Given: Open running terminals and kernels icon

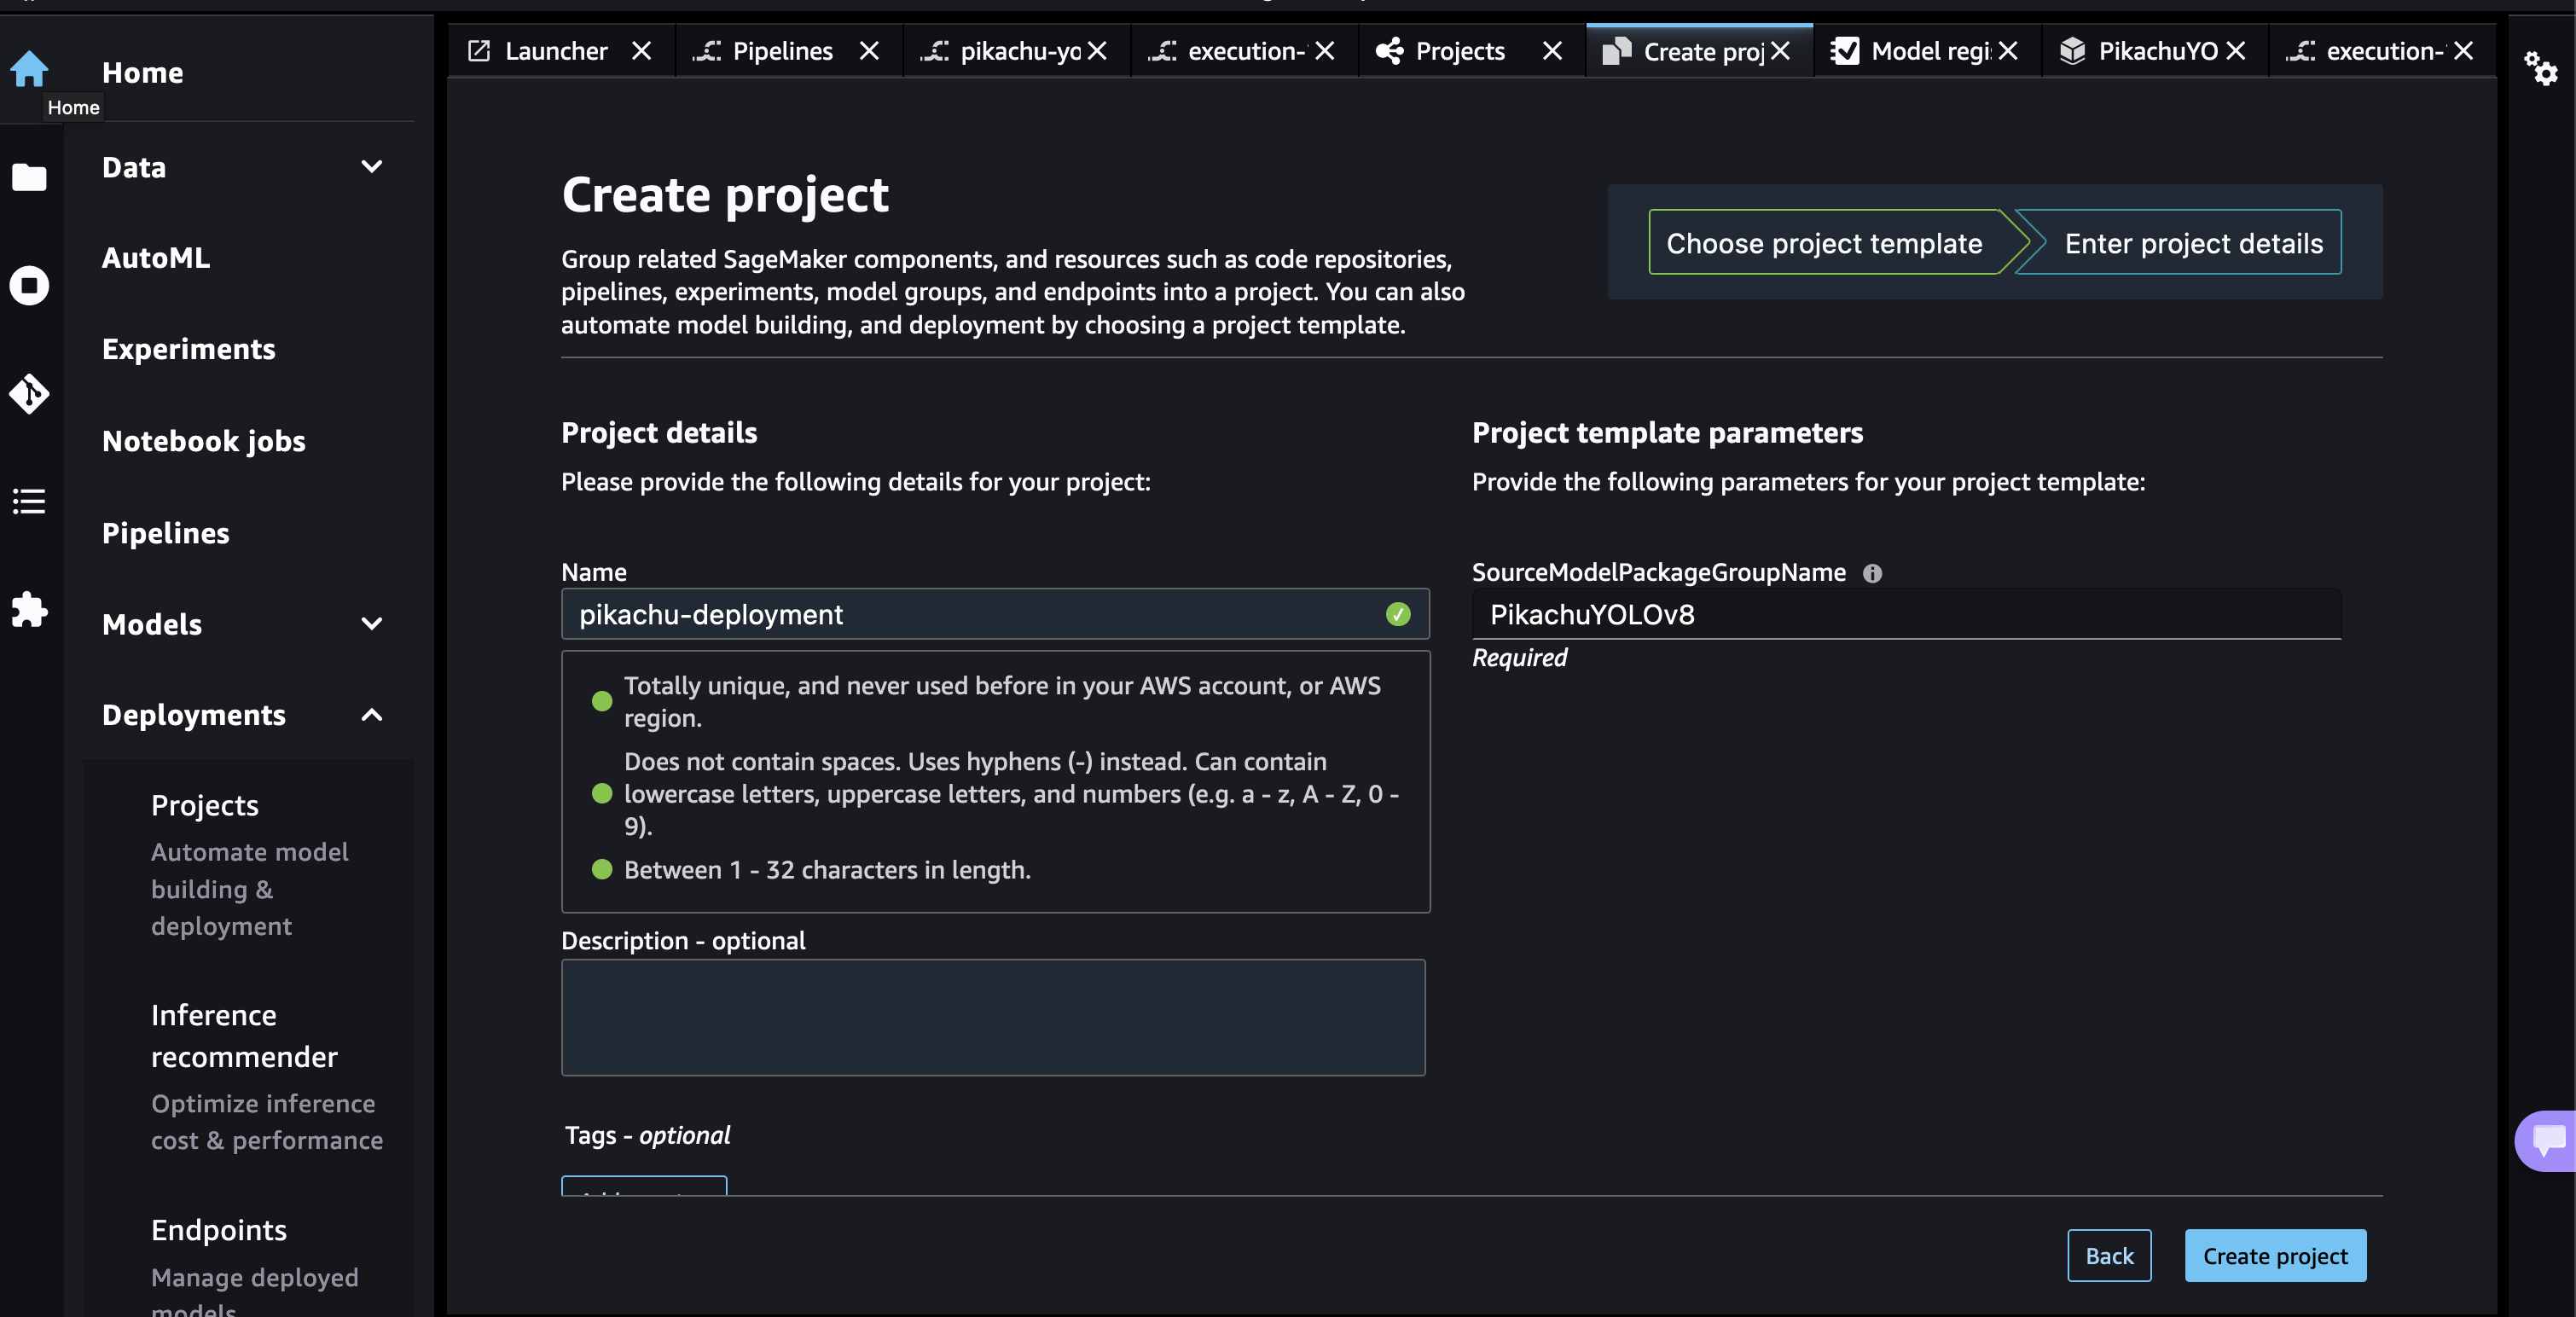Looking at the screenshot, I should (x=29, y=286).
